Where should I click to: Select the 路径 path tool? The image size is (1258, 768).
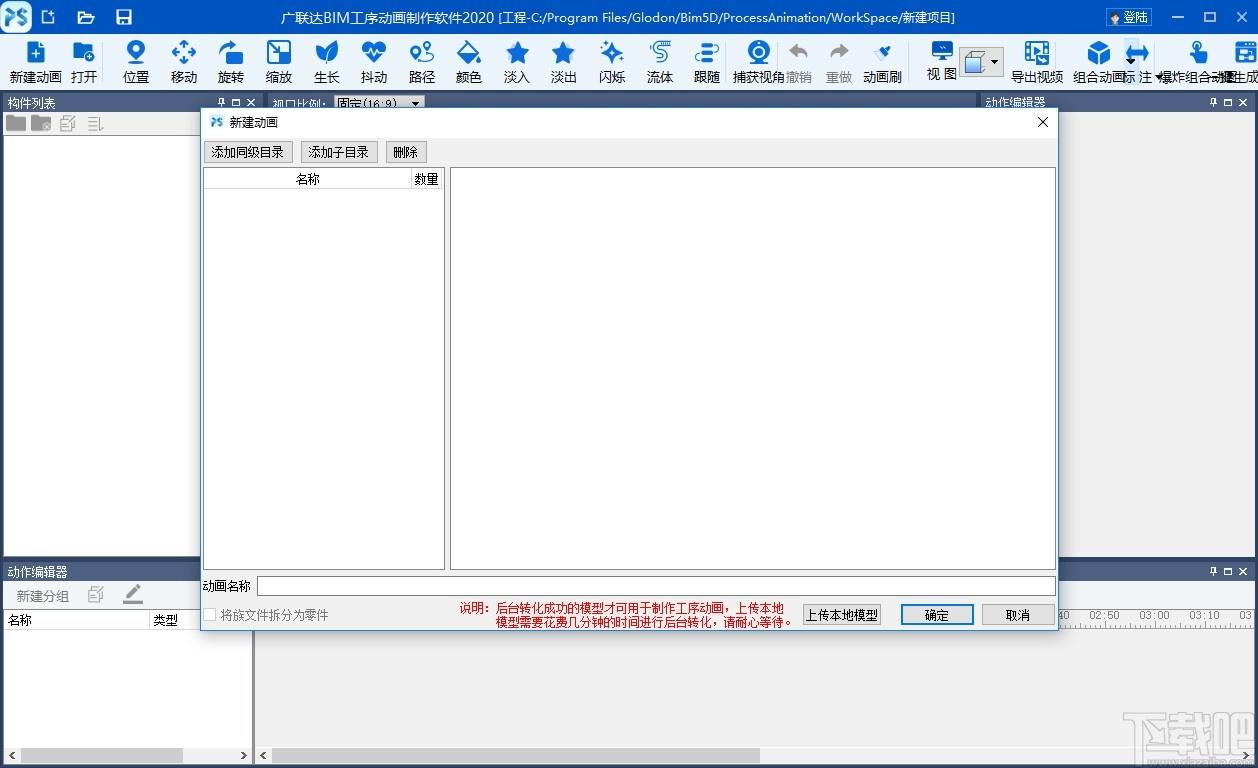point(422,62)
